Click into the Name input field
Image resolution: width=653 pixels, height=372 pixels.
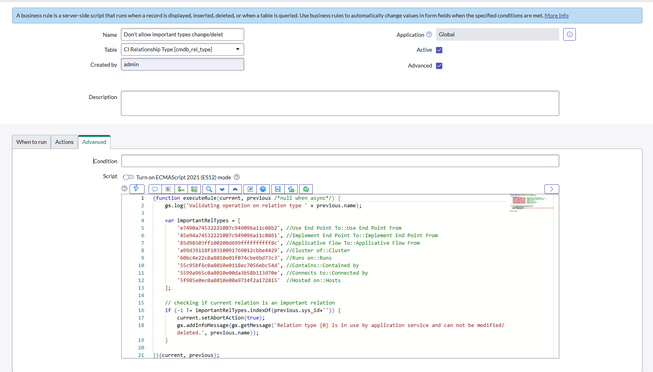tap(182, 35)
